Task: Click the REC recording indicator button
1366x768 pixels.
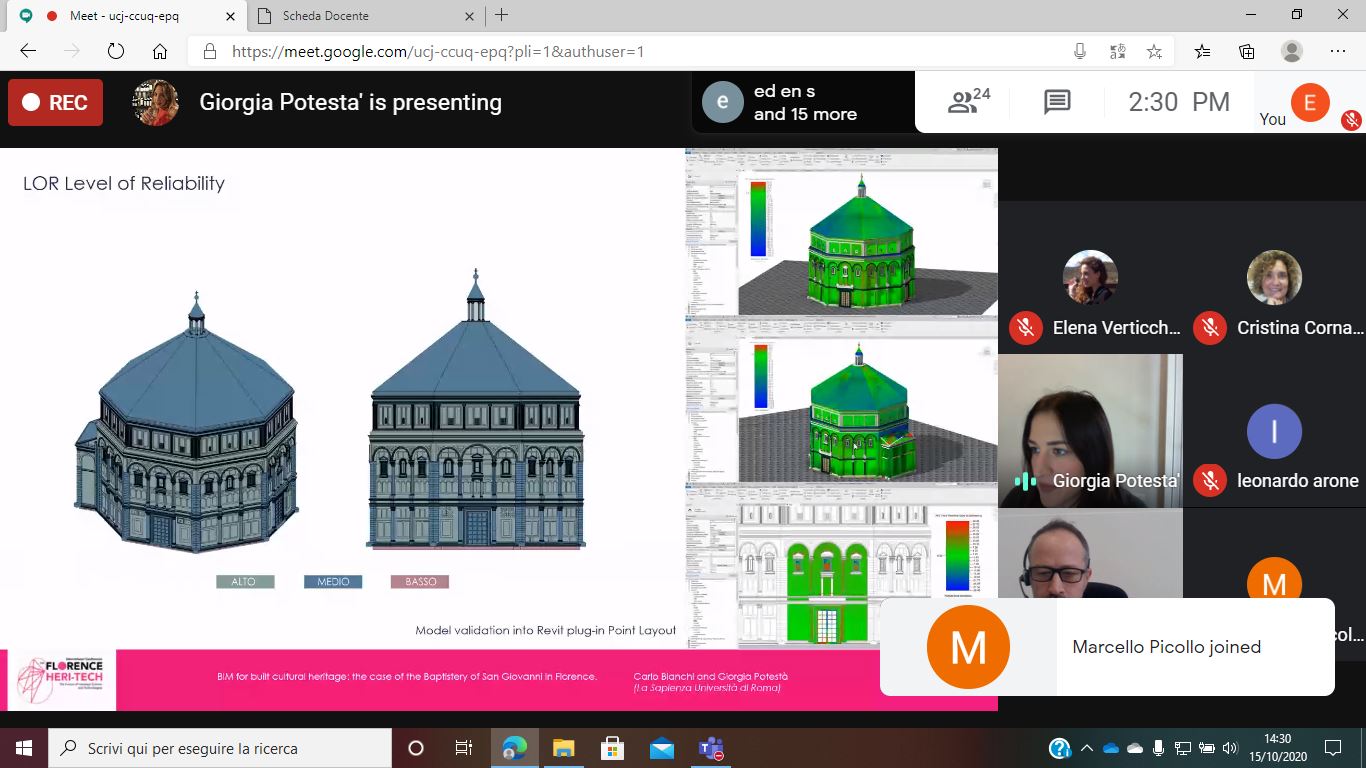Action: pos(56,102)
